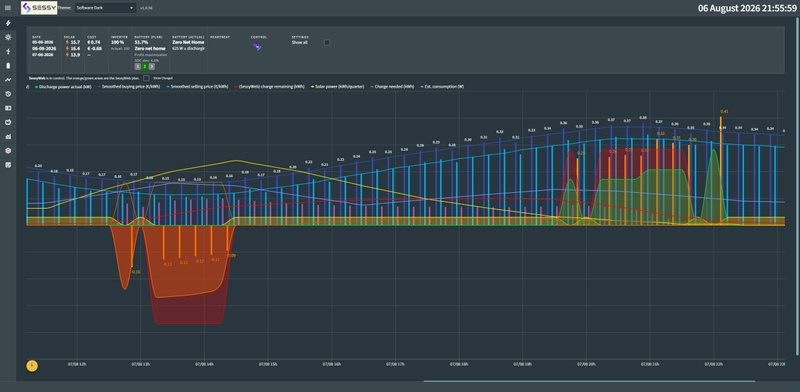
Task: Open the trend line chart page
Action: pyautogui.click(x=8, y=80)
